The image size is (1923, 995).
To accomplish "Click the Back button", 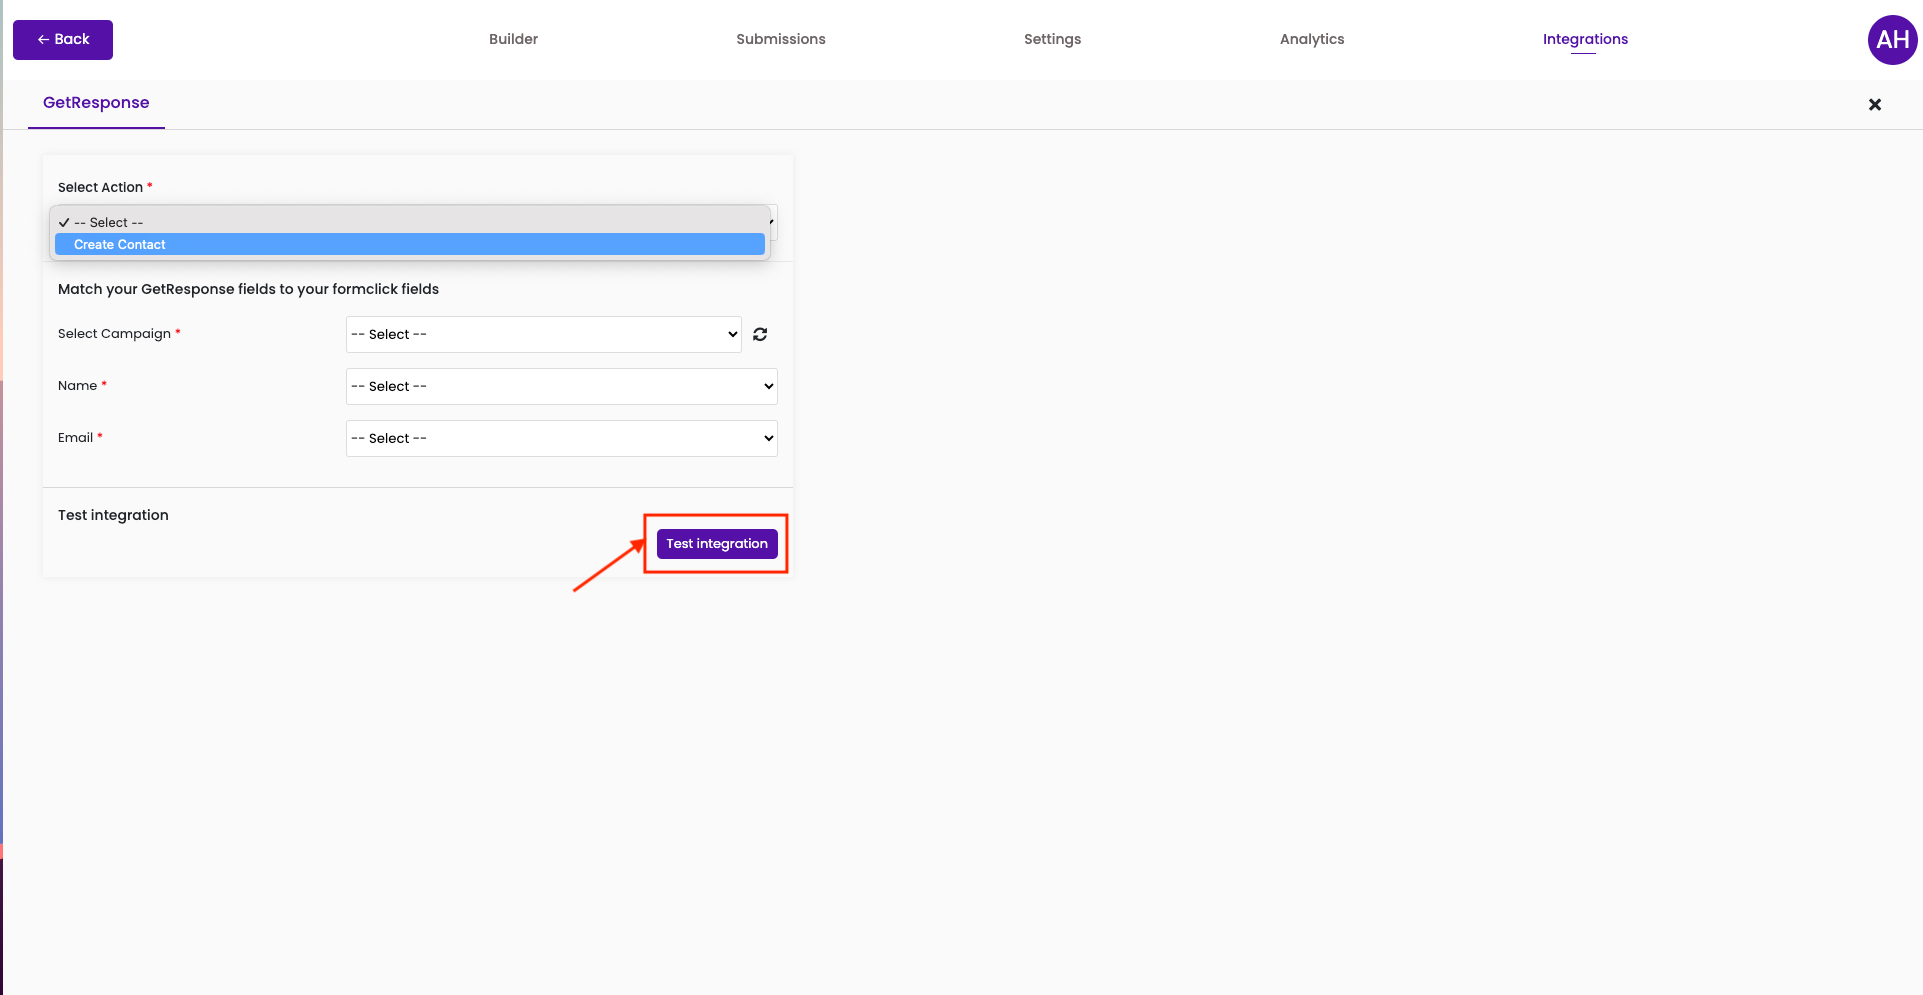I will 63,40.
